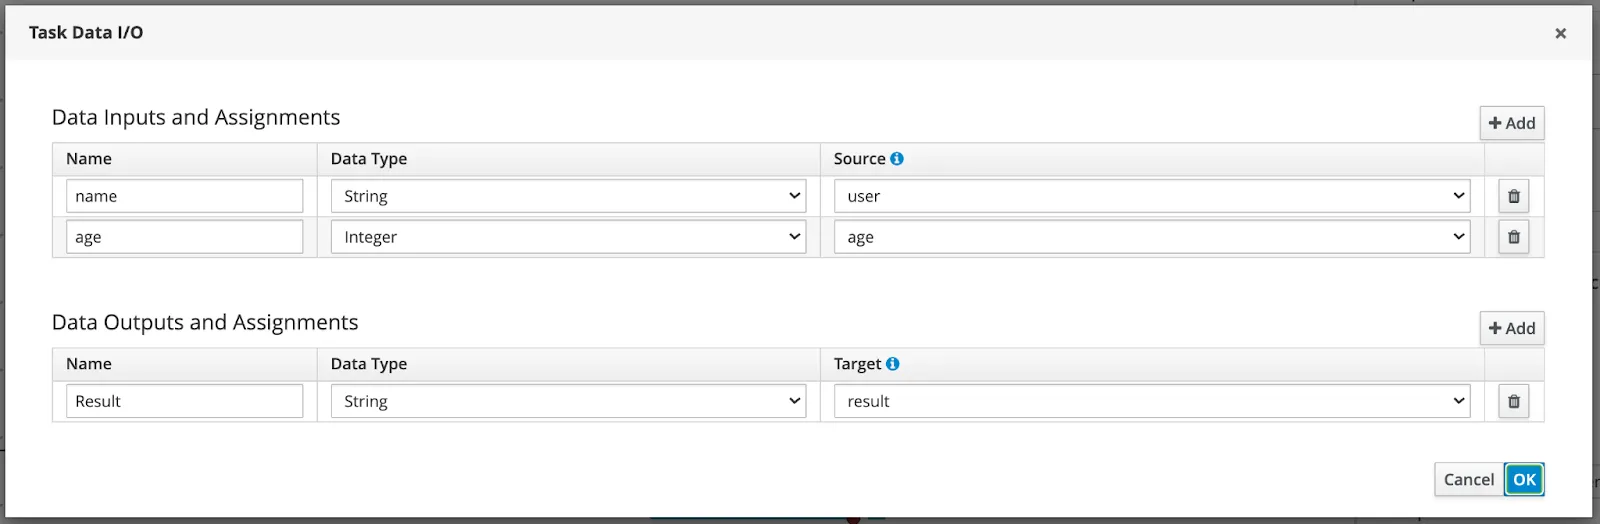Confirm changes with OK button
The width and height of the screenshot is (1600, 524).
(x=1524, y=479)
